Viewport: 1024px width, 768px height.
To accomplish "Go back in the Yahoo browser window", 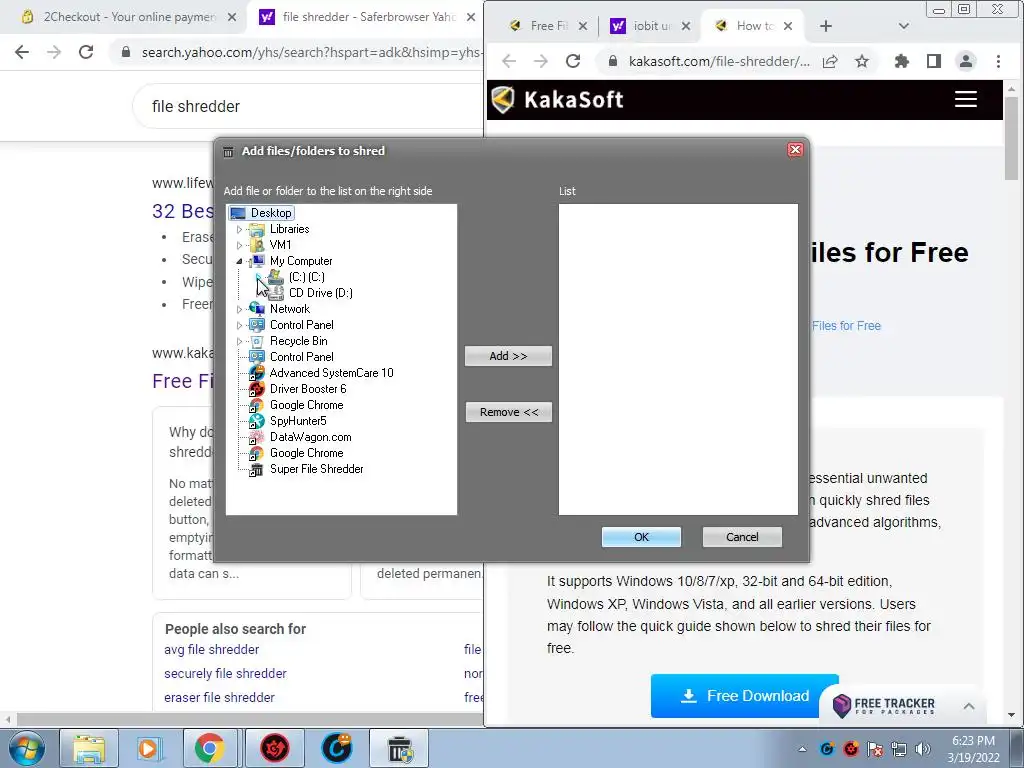I will (22, 52).
